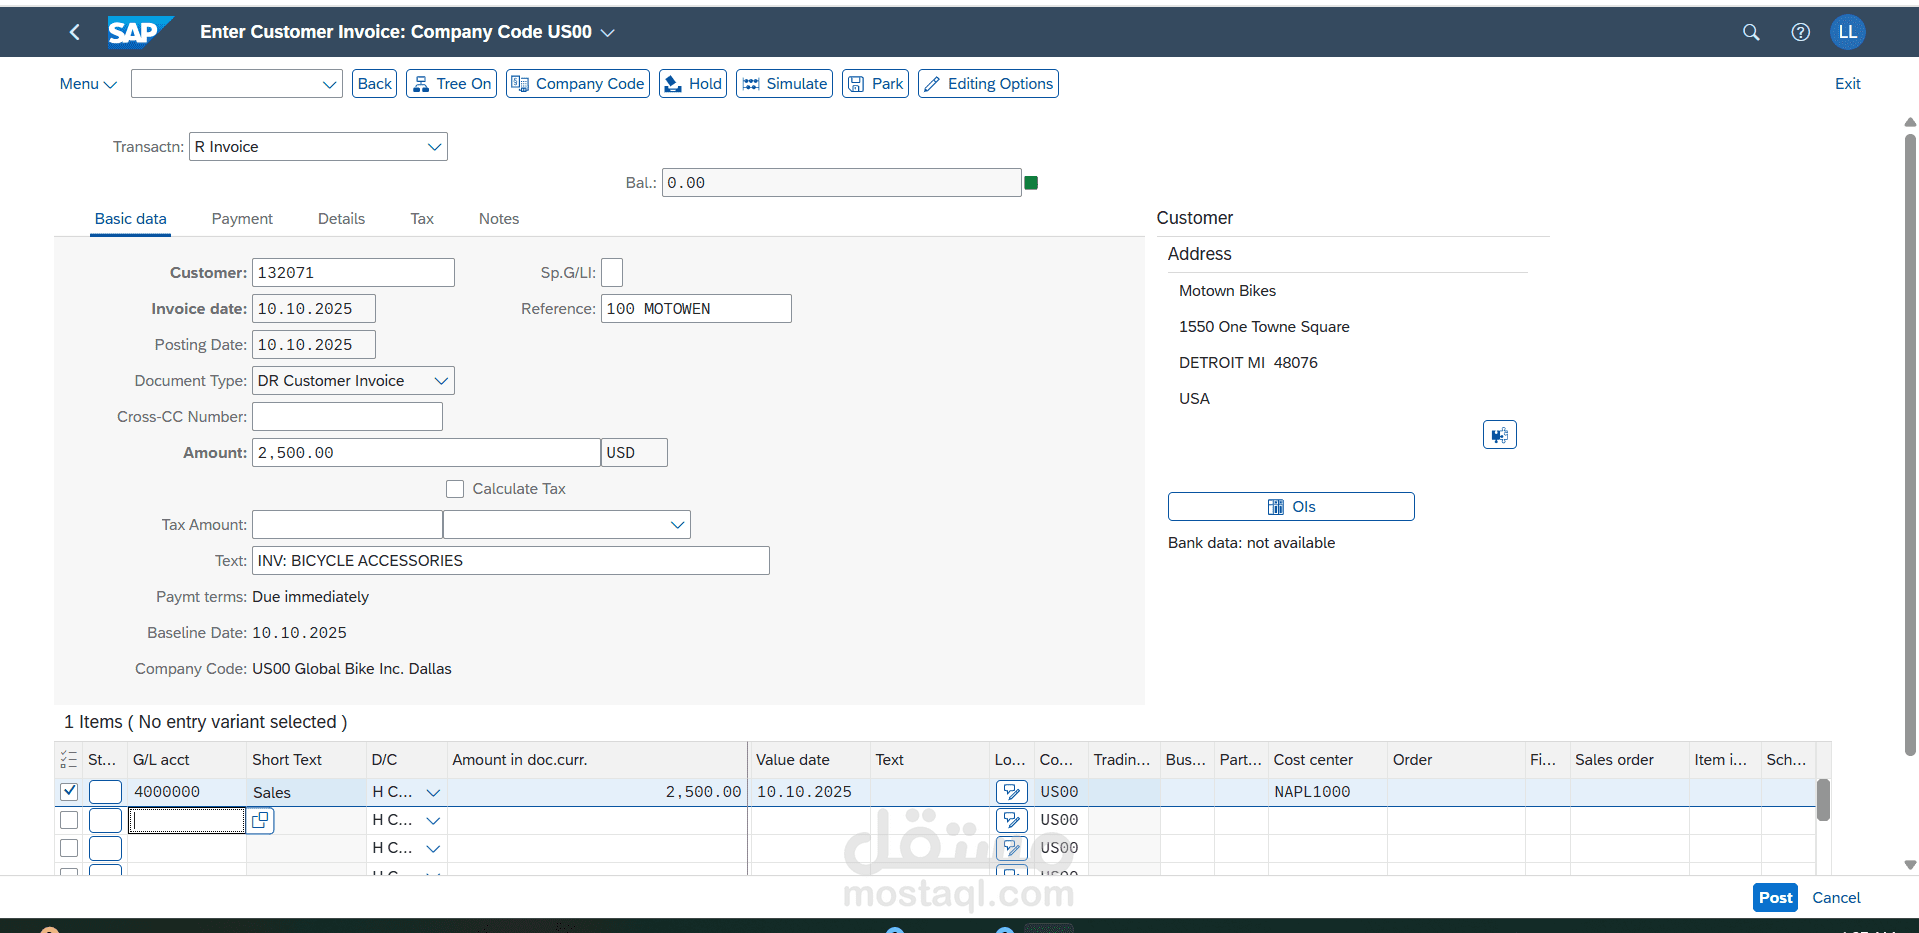Click into the Invoice date field
Viewport: 1919px width, 933px height.
coord(314,309)
